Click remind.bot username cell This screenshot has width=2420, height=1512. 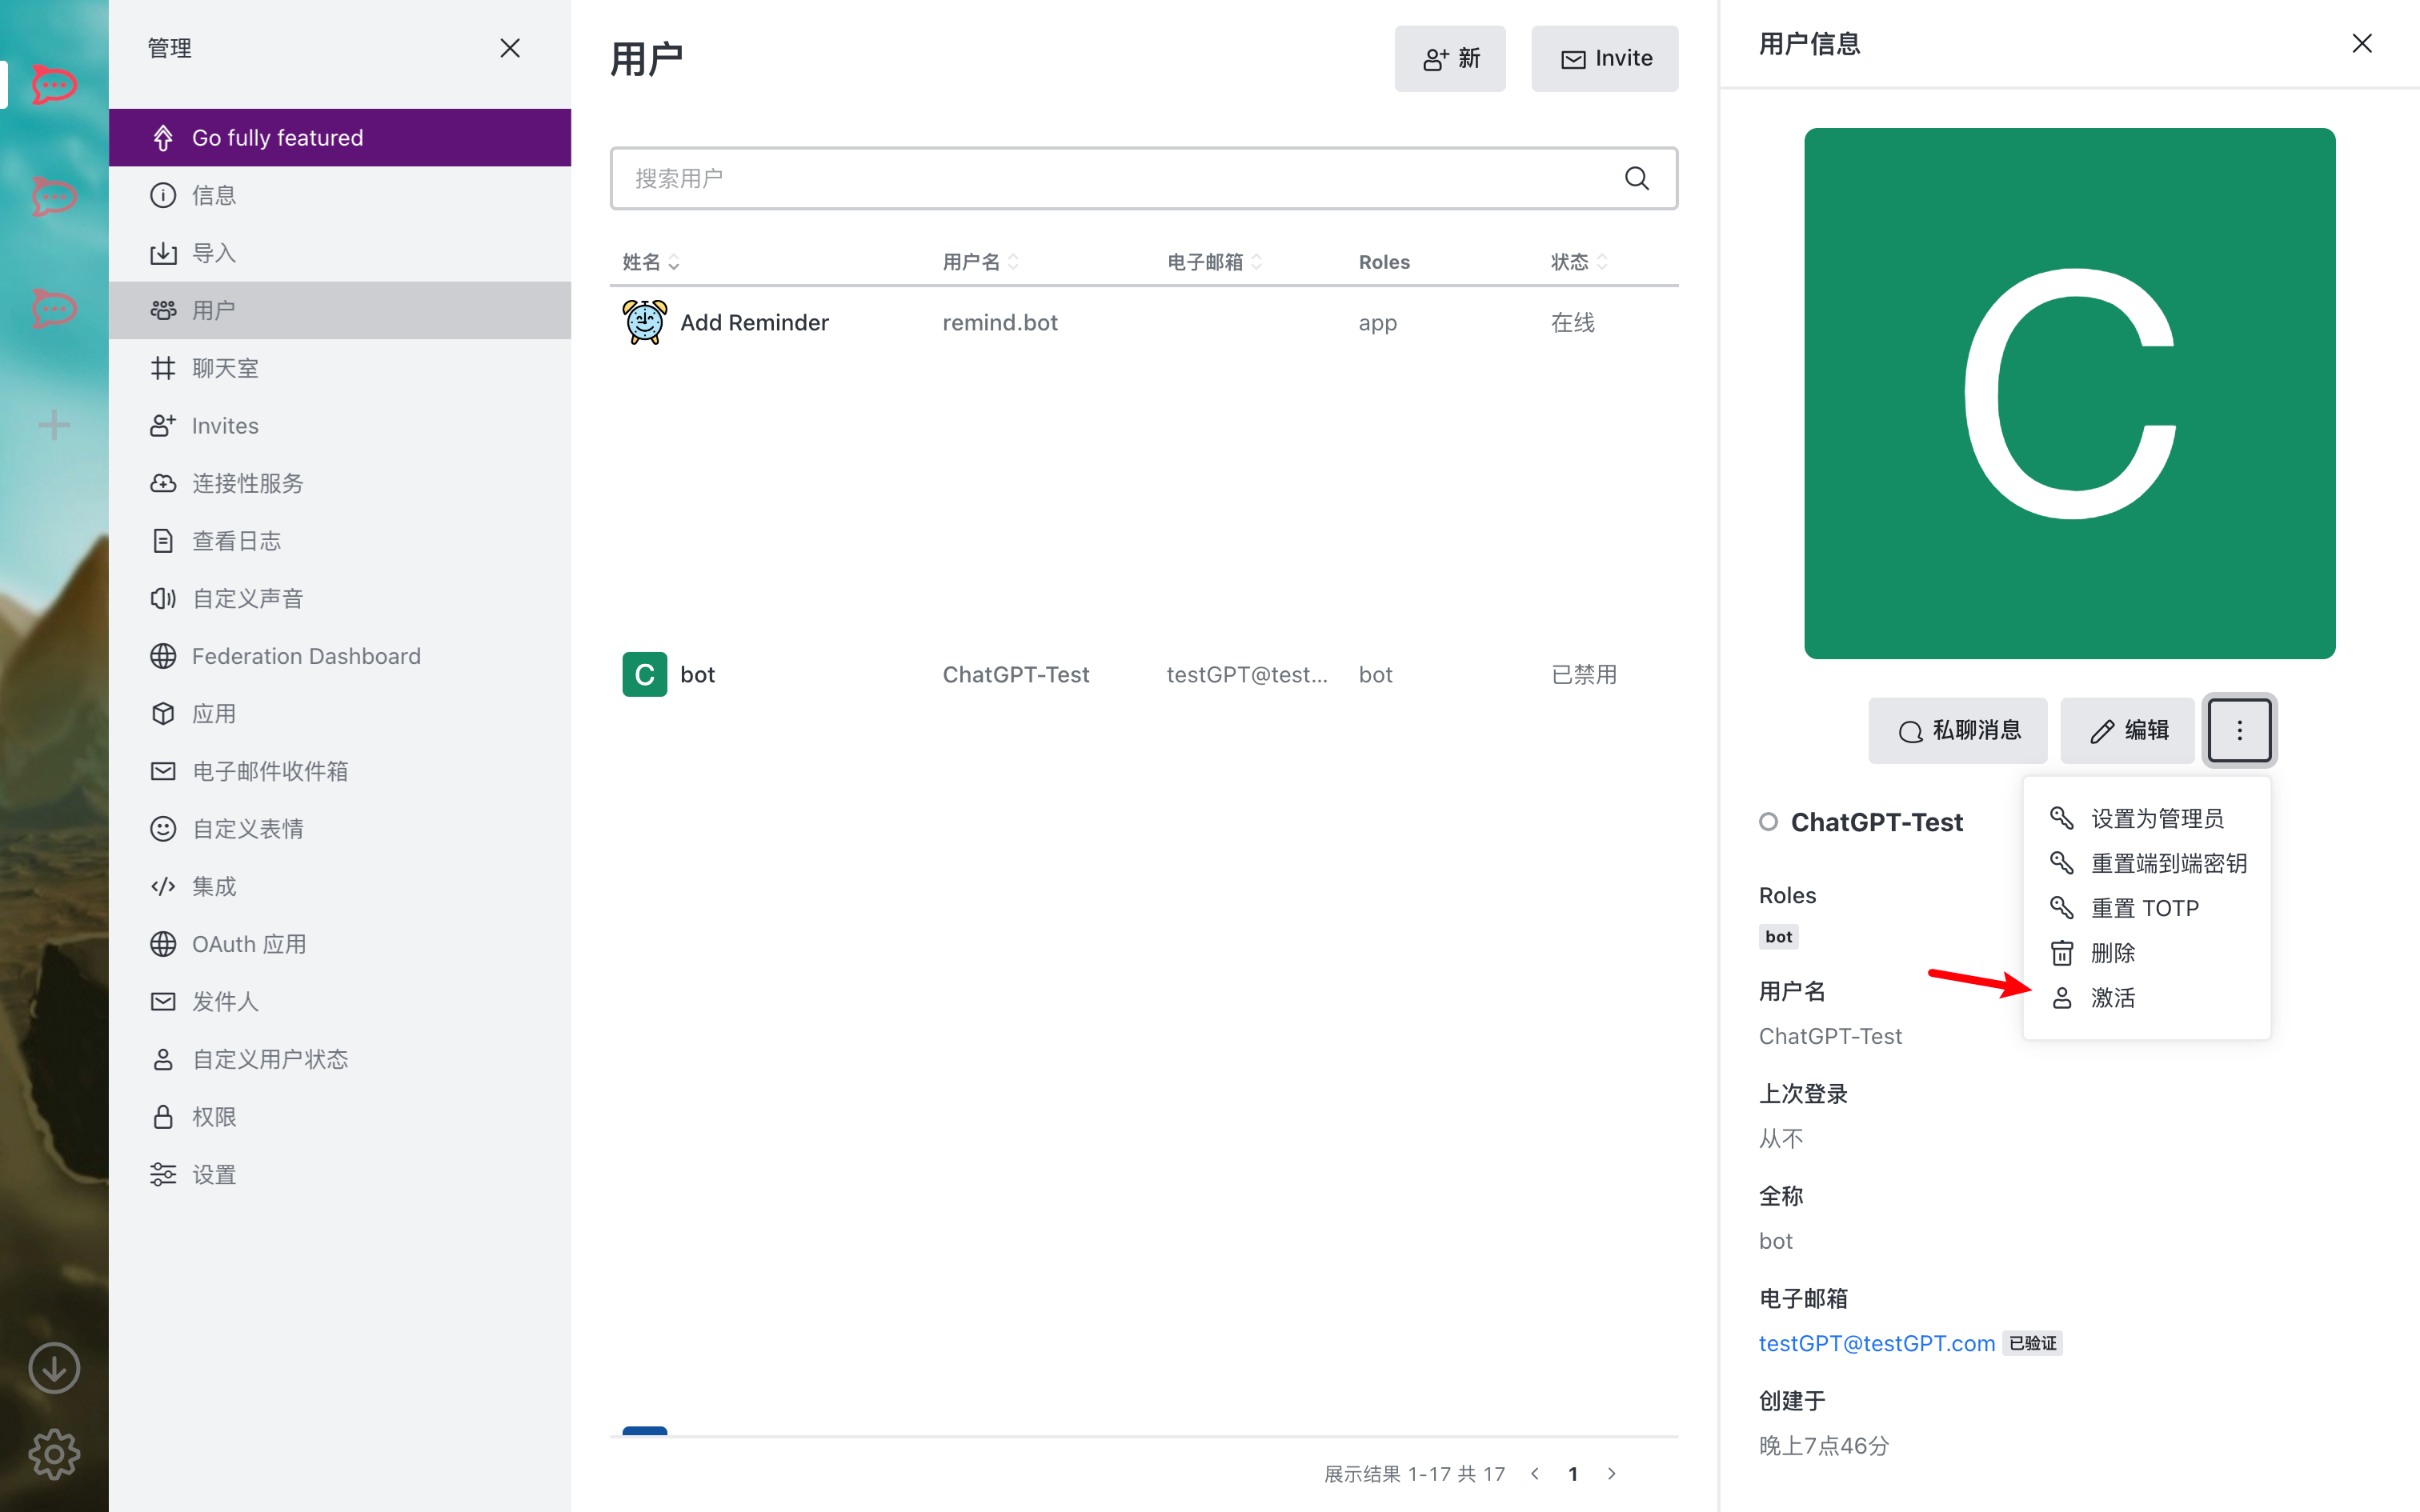(1000, 322)
